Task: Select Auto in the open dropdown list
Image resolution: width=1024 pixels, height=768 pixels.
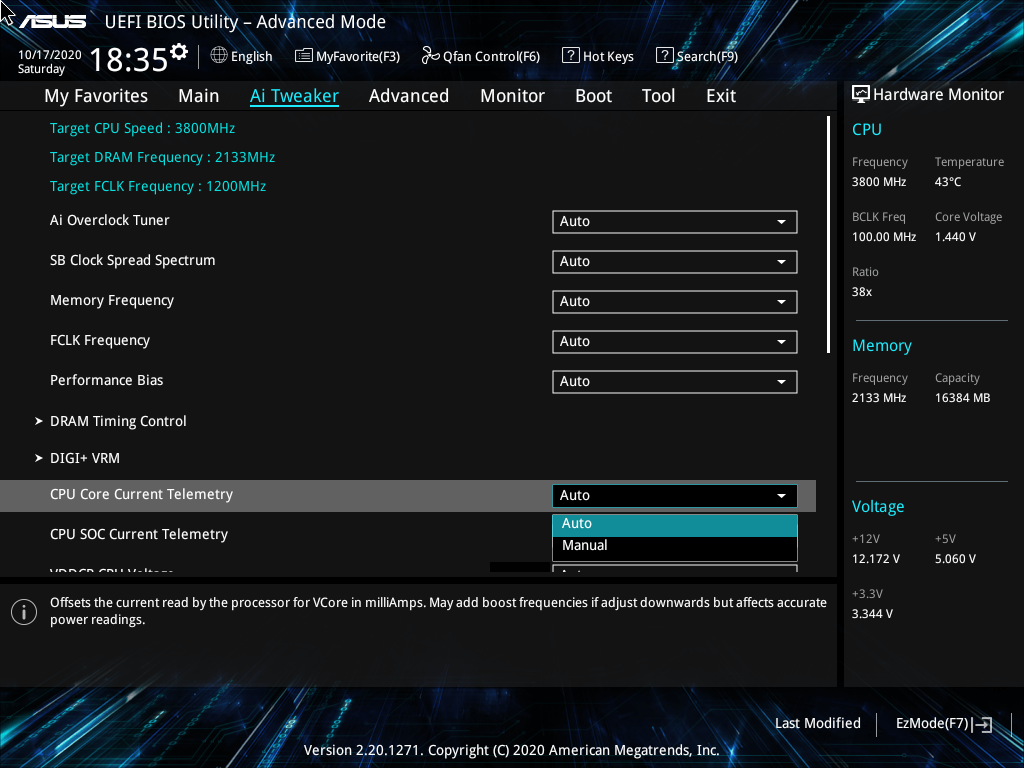Action: (x=675, y=524)
